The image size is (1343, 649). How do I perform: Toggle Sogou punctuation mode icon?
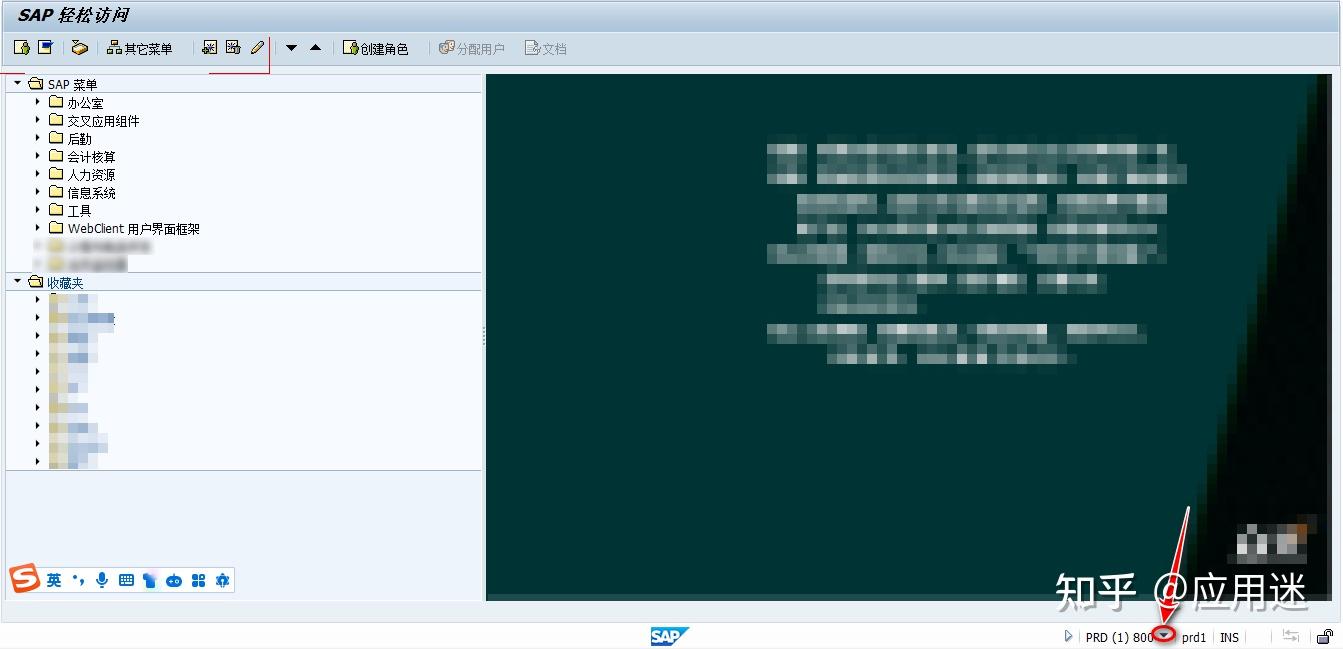point(78,580)
